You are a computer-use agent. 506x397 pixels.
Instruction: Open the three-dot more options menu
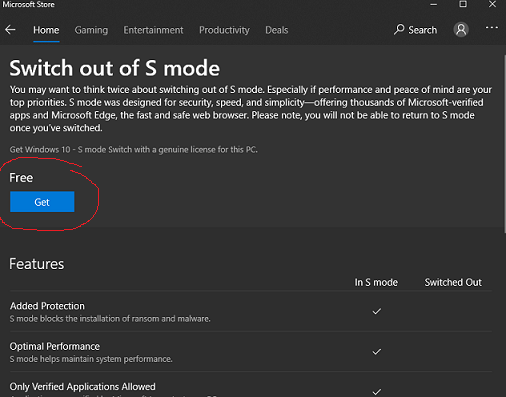pyautogui.click(x=492, y=28)
